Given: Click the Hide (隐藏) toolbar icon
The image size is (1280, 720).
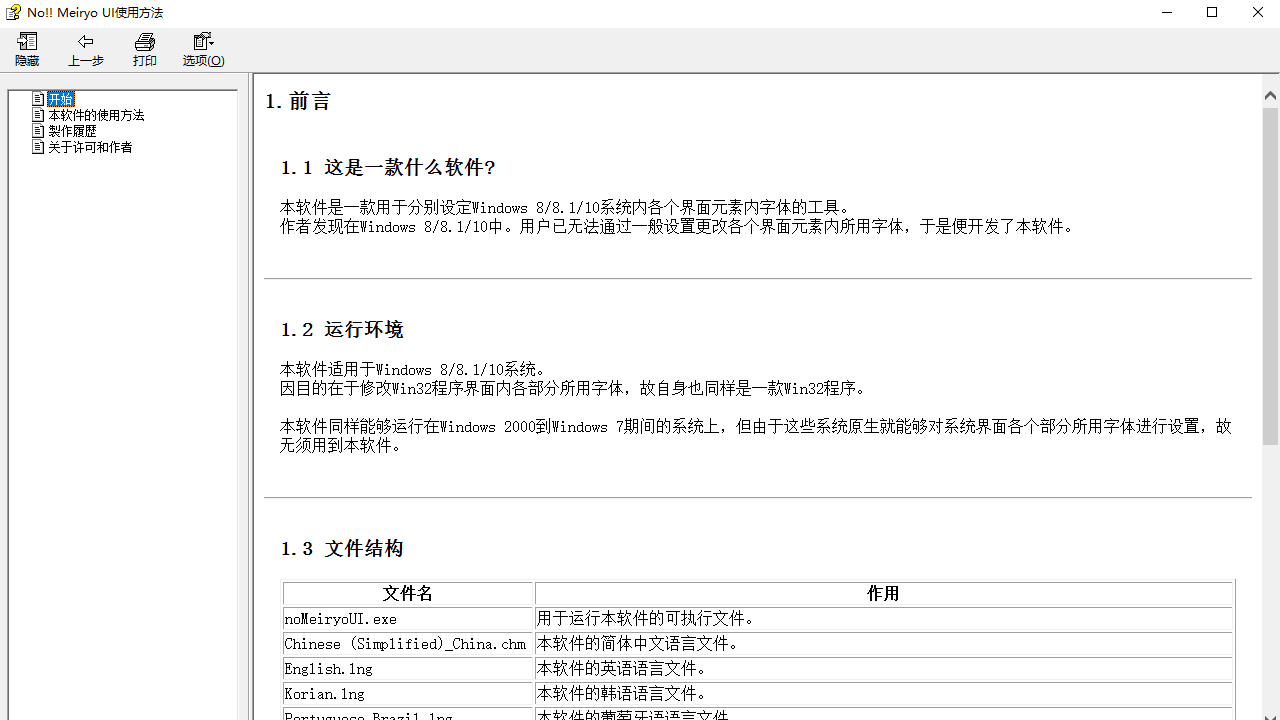Looking at the screenshot, I should (27, 49).
